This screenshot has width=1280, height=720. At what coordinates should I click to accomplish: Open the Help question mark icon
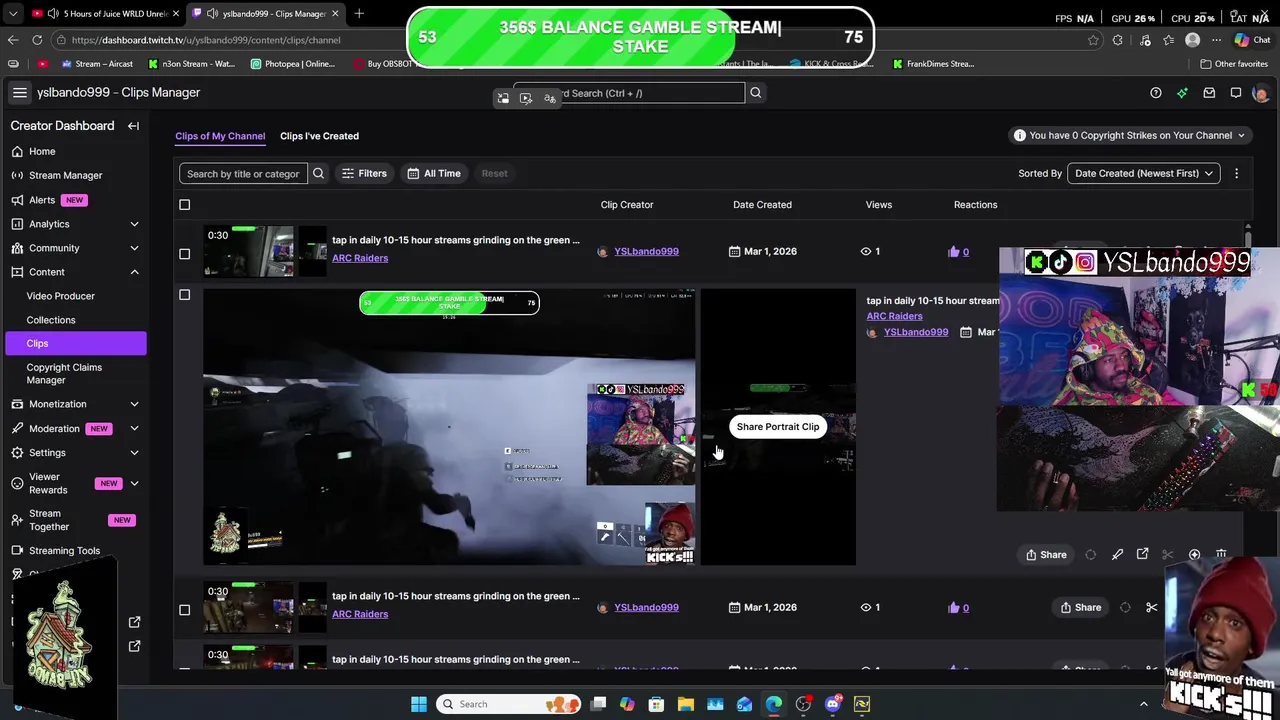[x=1156, y=93]
